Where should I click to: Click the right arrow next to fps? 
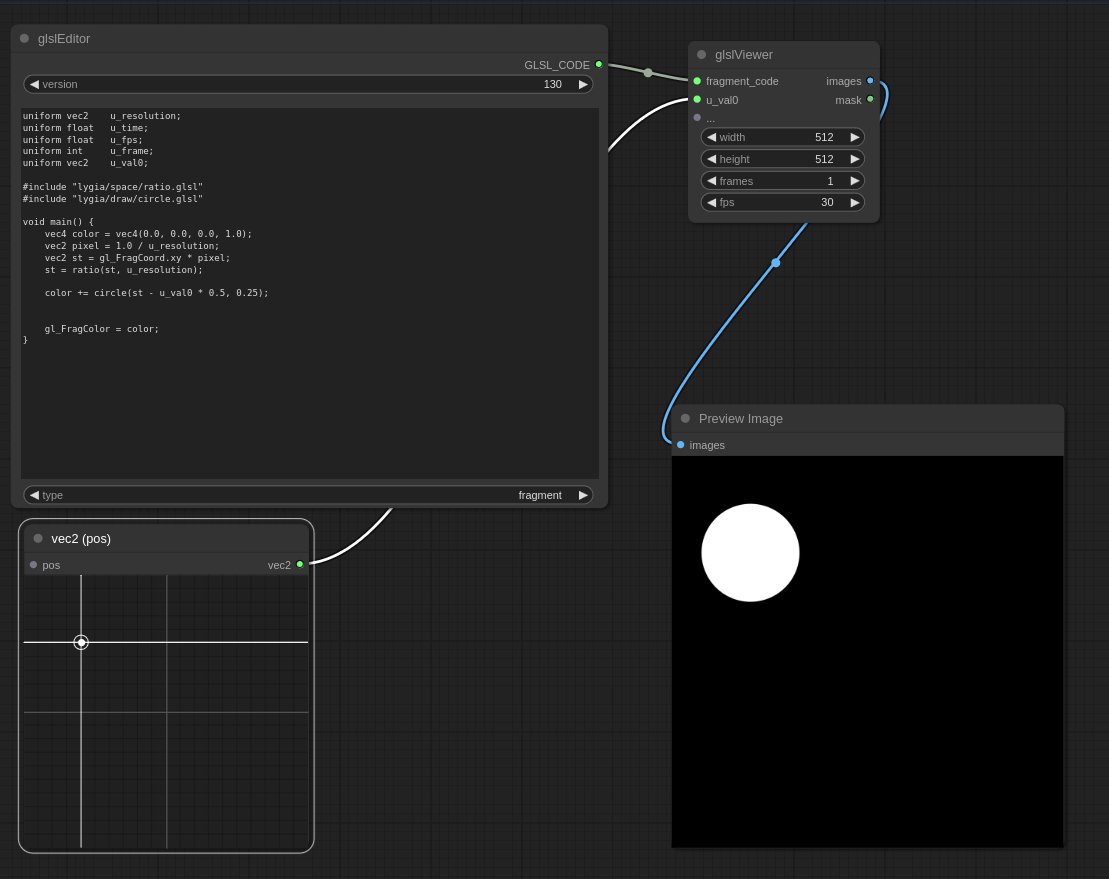point(854,202)
